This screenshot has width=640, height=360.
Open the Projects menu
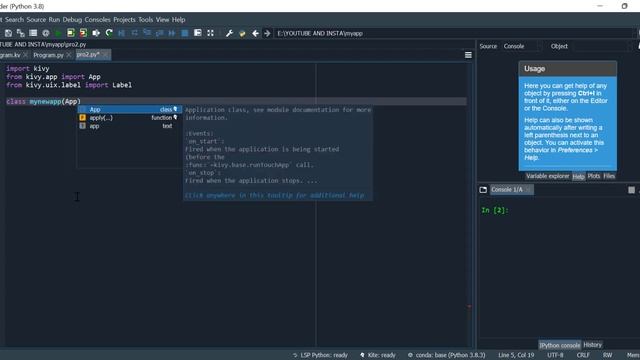124,20
